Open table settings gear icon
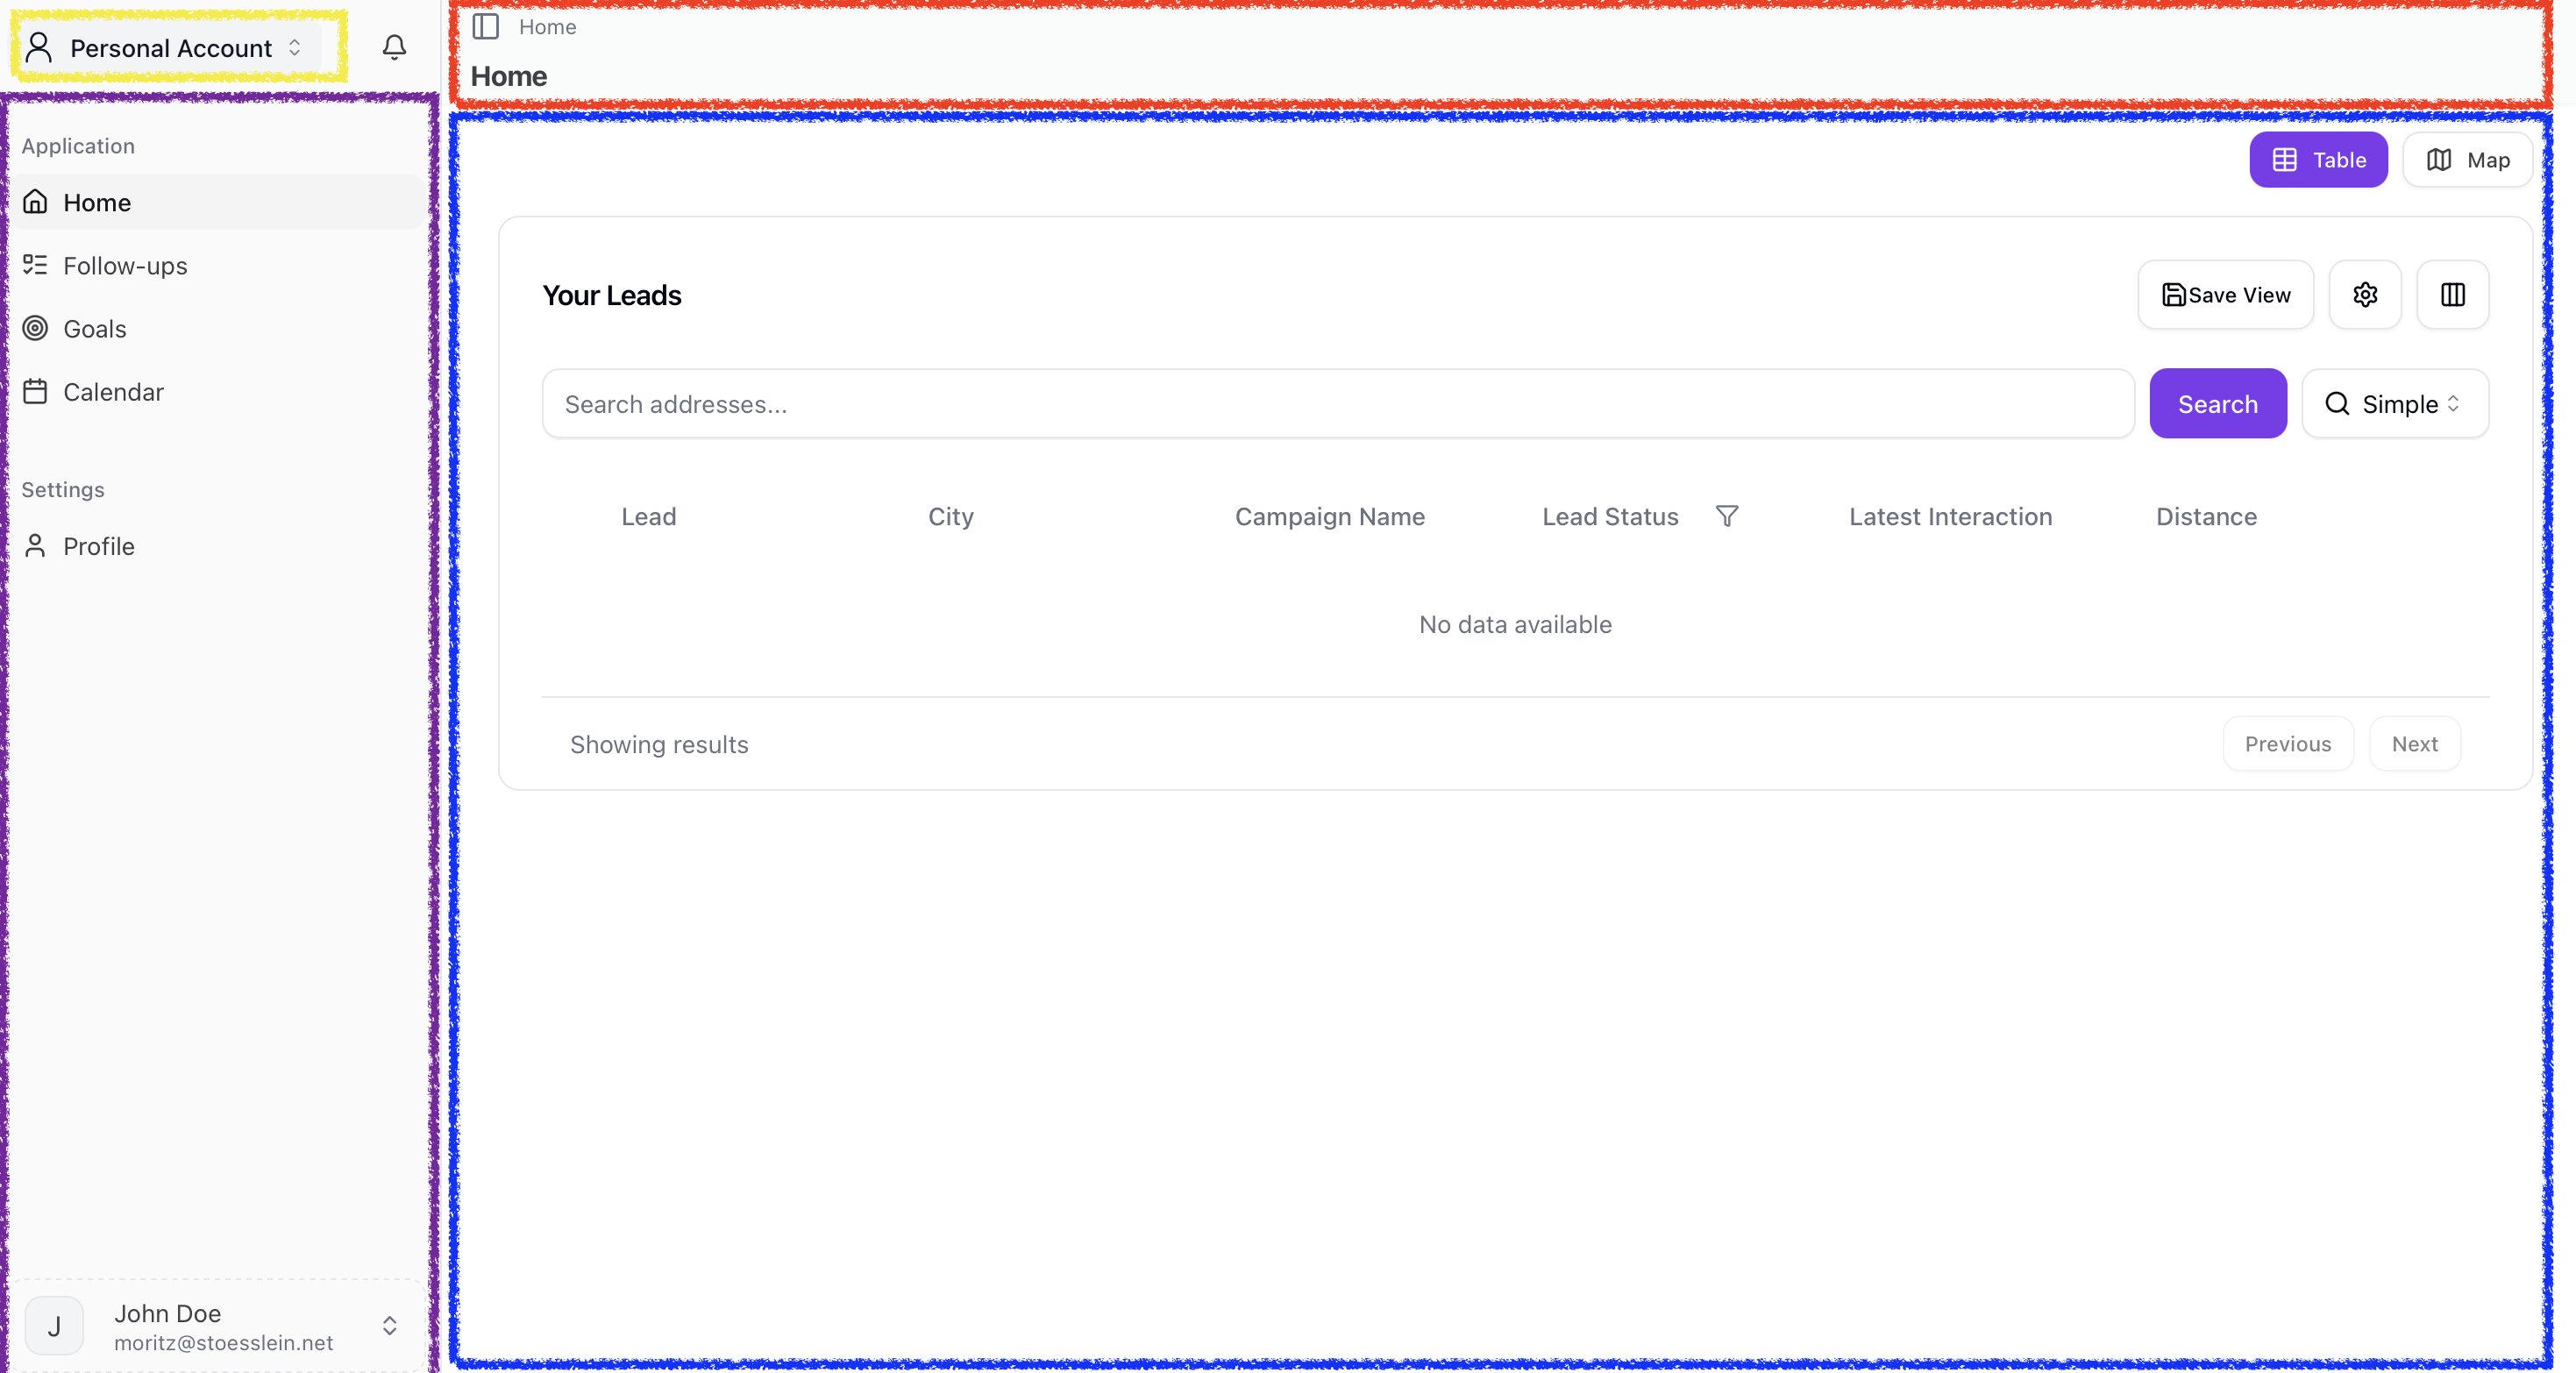Image resolution: width=2576 pixels, height=1373 pixels. [x=2364, y=295]
